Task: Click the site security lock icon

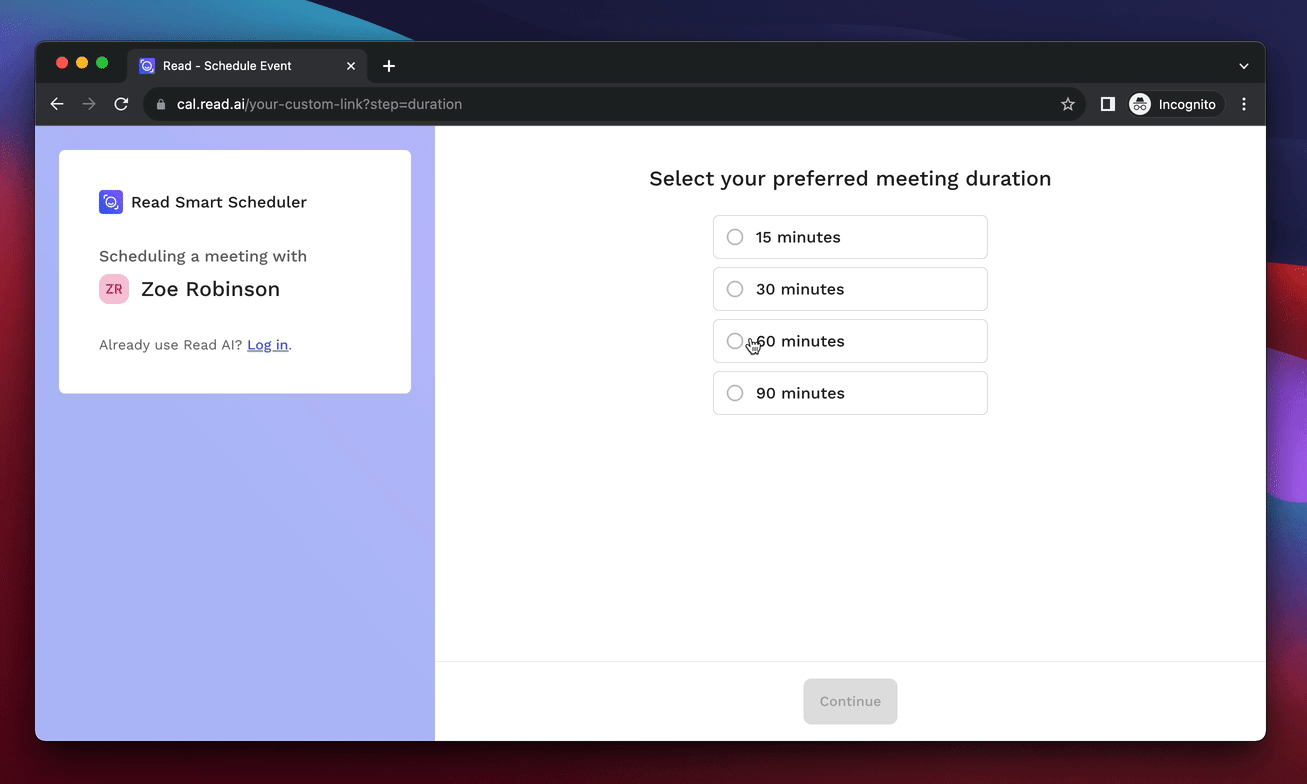Action: tap(161, 104)
